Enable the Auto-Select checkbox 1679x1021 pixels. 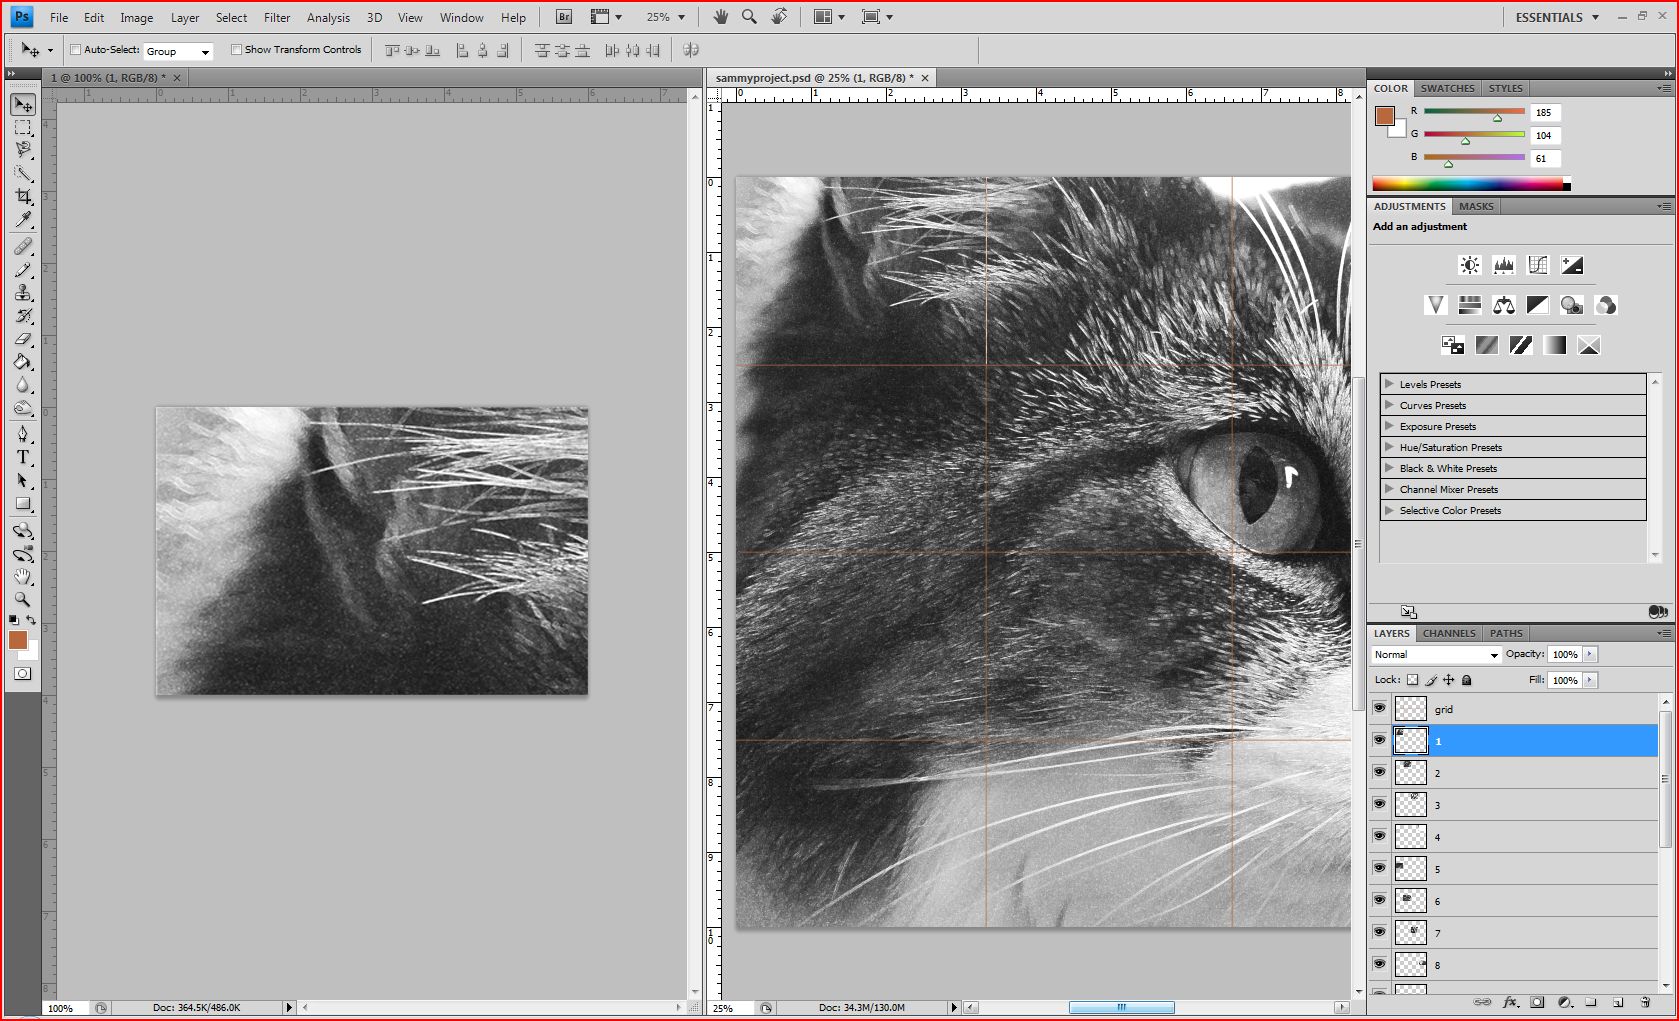click(75, 49)
